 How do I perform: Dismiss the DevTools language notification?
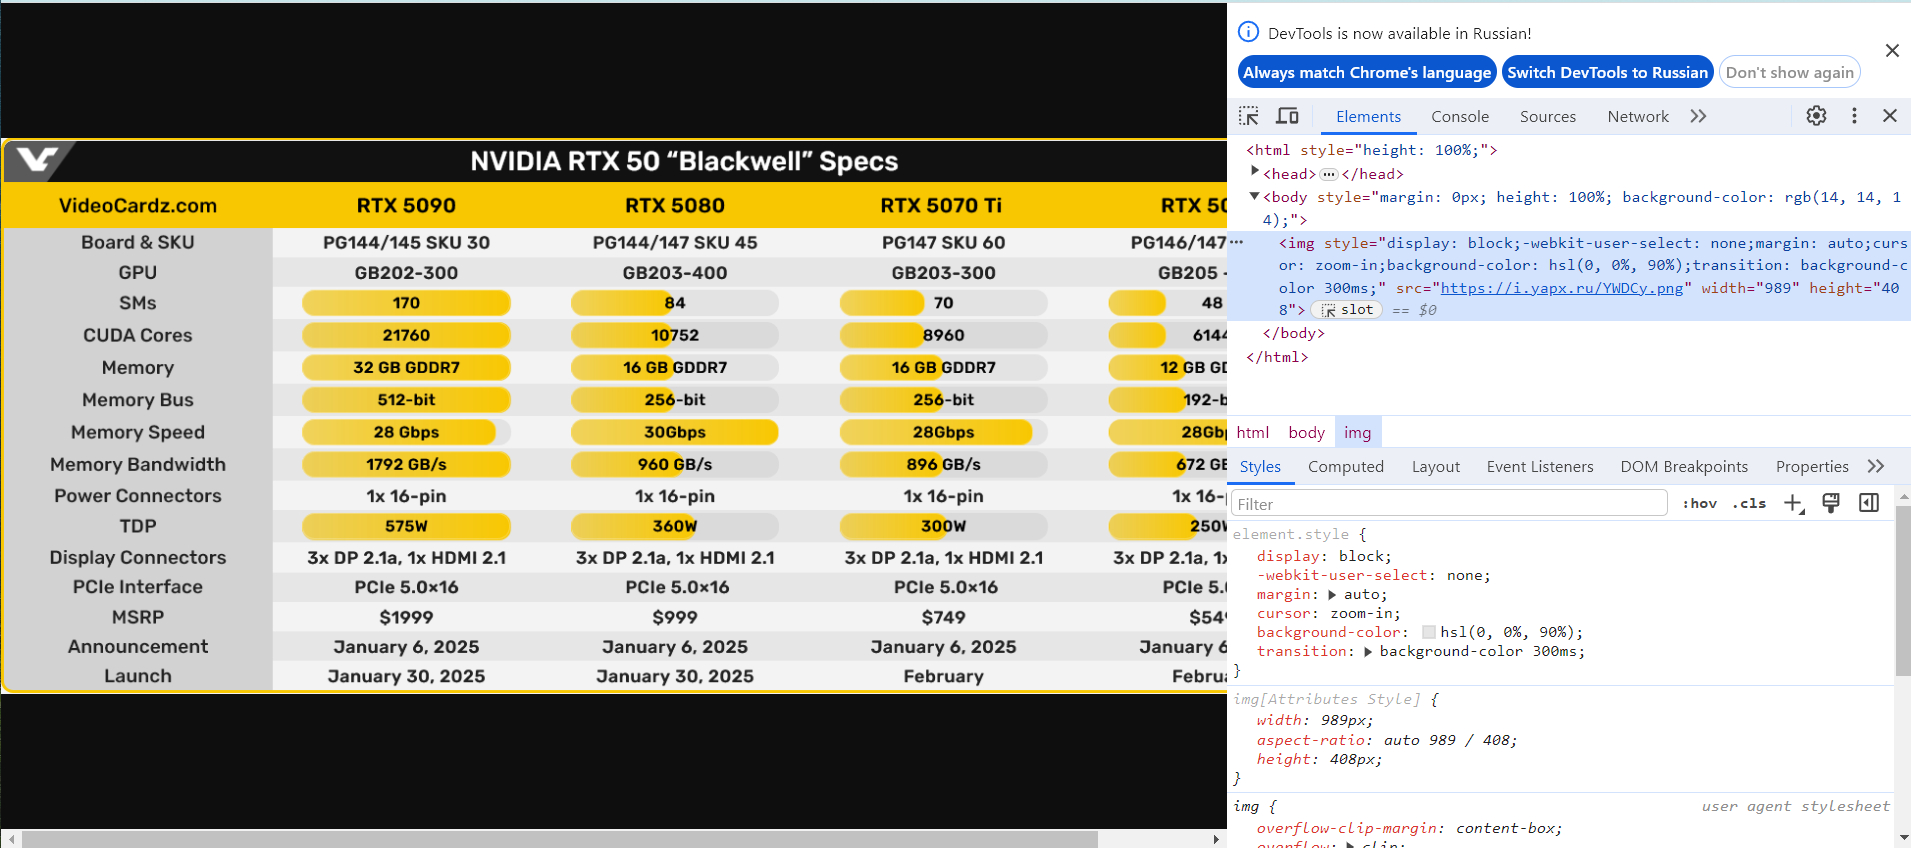(x=1892, y=51)
